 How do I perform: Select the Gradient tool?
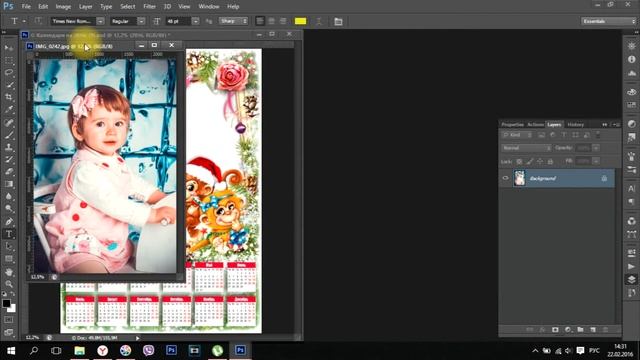[9, 184]
